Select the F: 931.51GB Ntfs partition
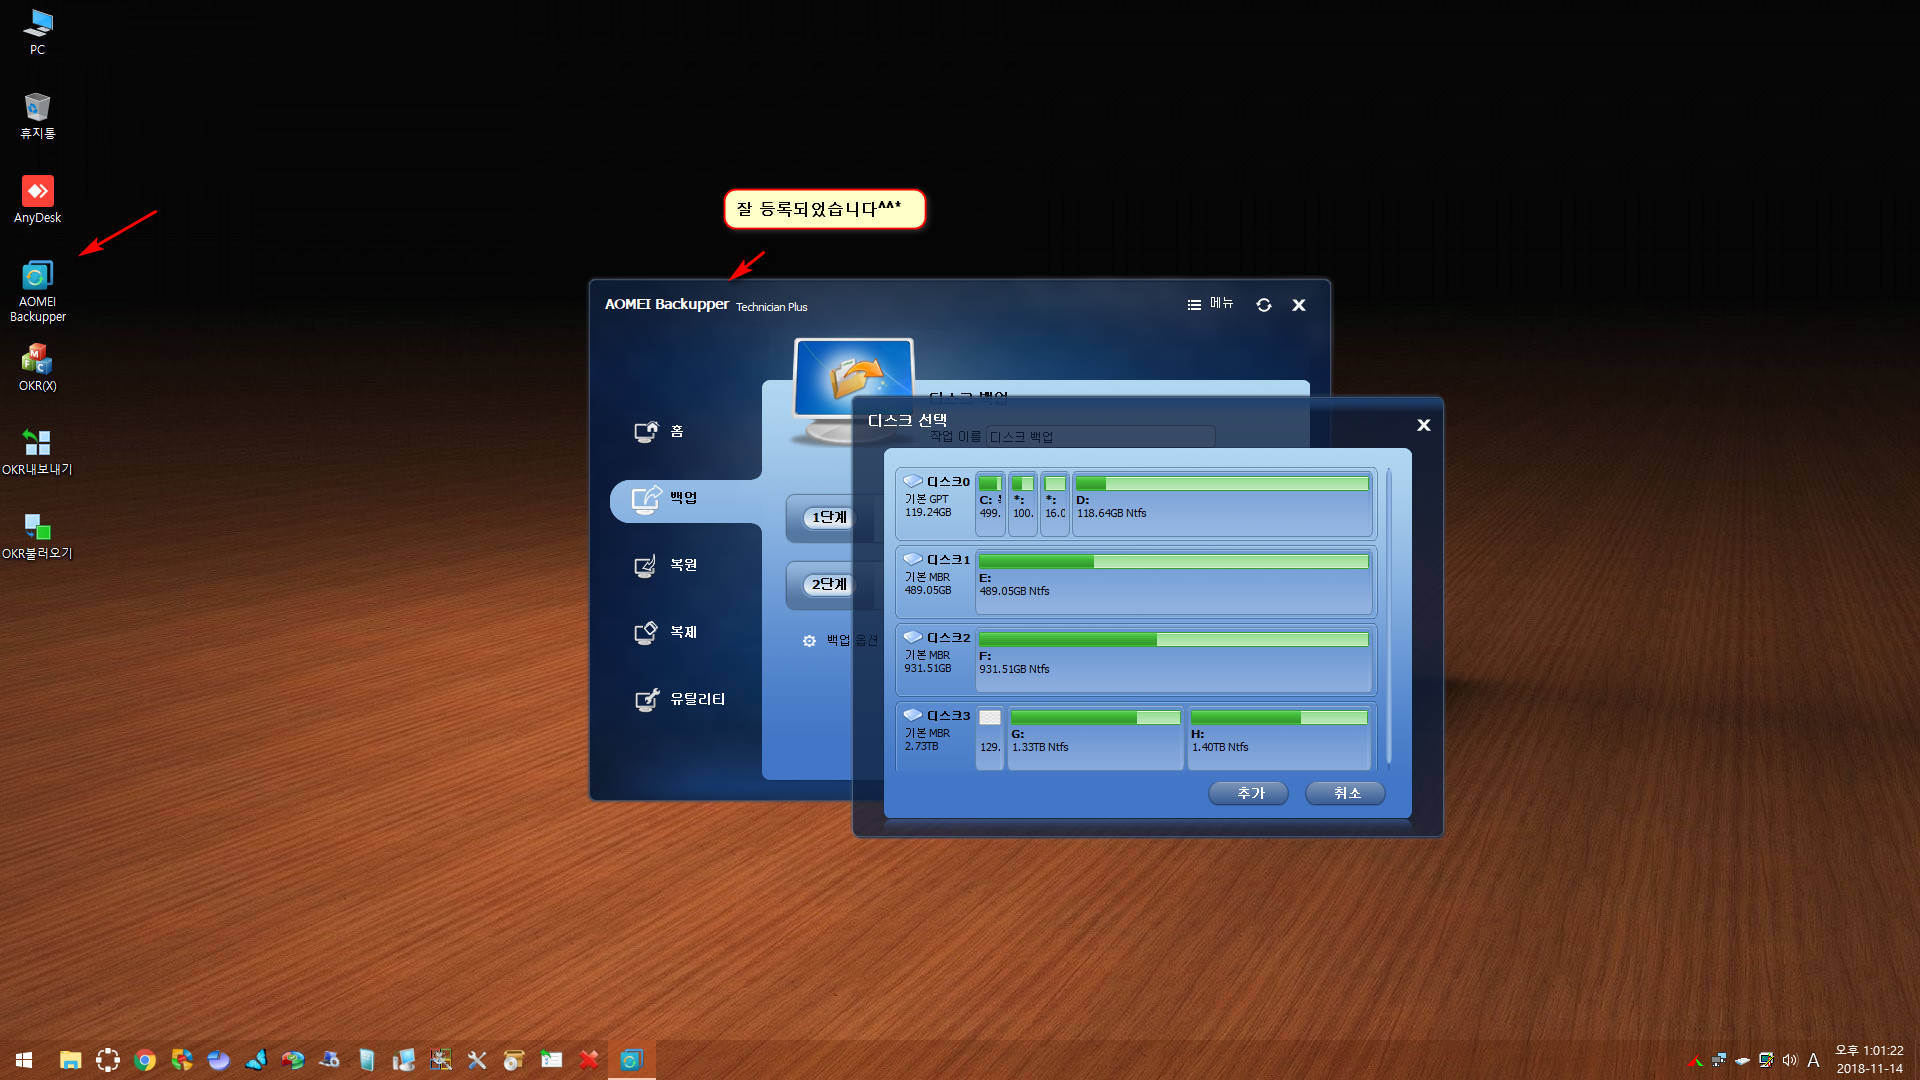The image size is (1920, 1080). (x=1174, y=660)
